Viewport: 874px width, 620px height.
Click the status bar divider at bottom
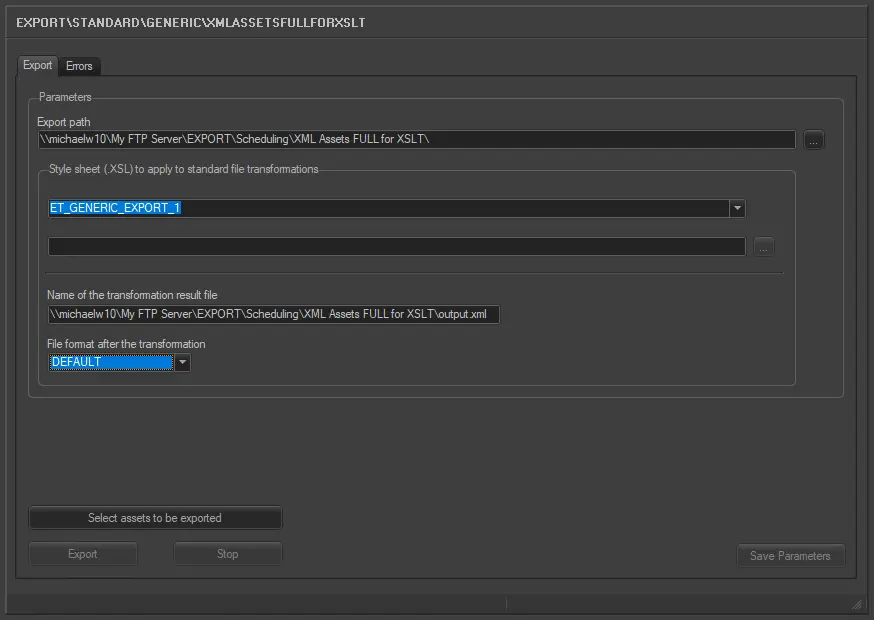point(506,603)
